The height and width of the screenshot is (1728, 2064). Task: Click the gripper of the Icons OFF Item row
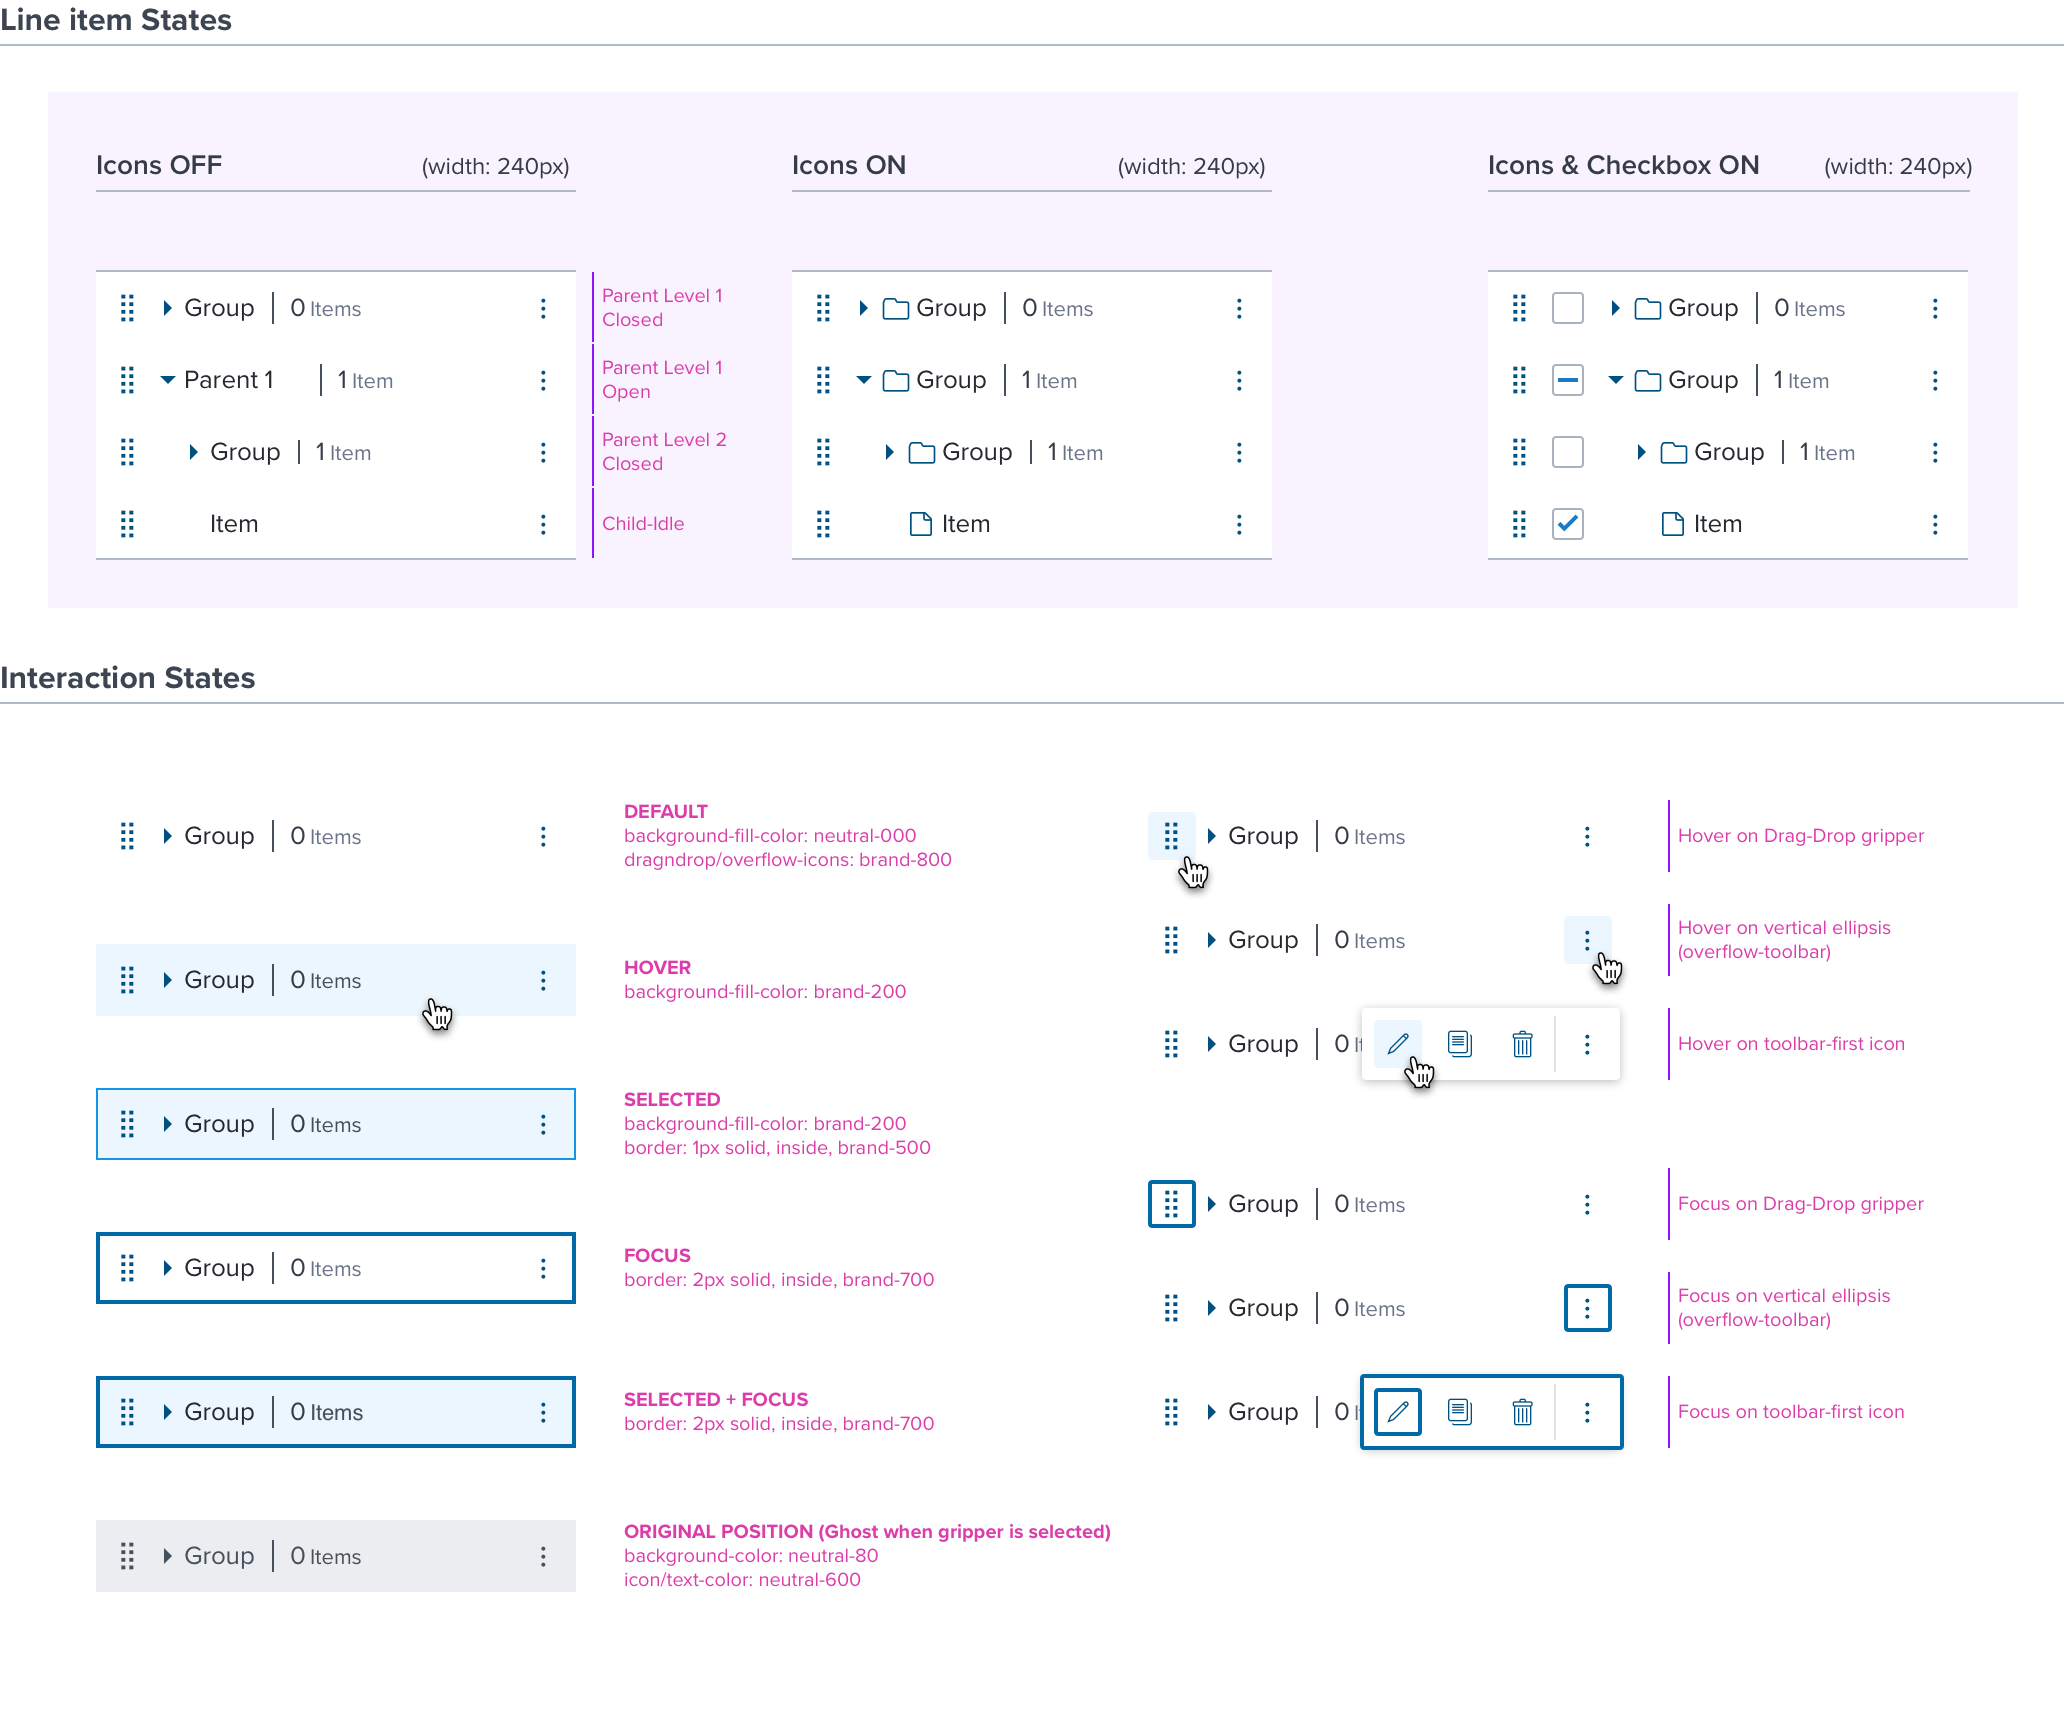click(127, 524)
